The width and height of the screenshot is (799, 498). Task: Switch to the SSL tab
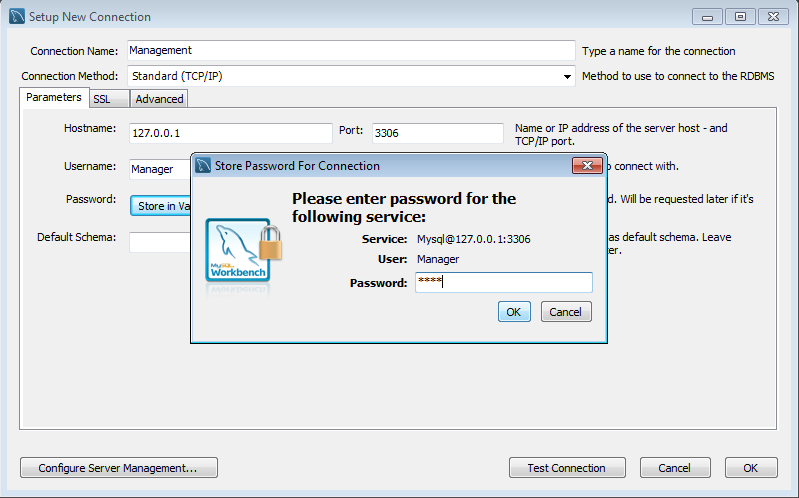(x=109, y=99)
